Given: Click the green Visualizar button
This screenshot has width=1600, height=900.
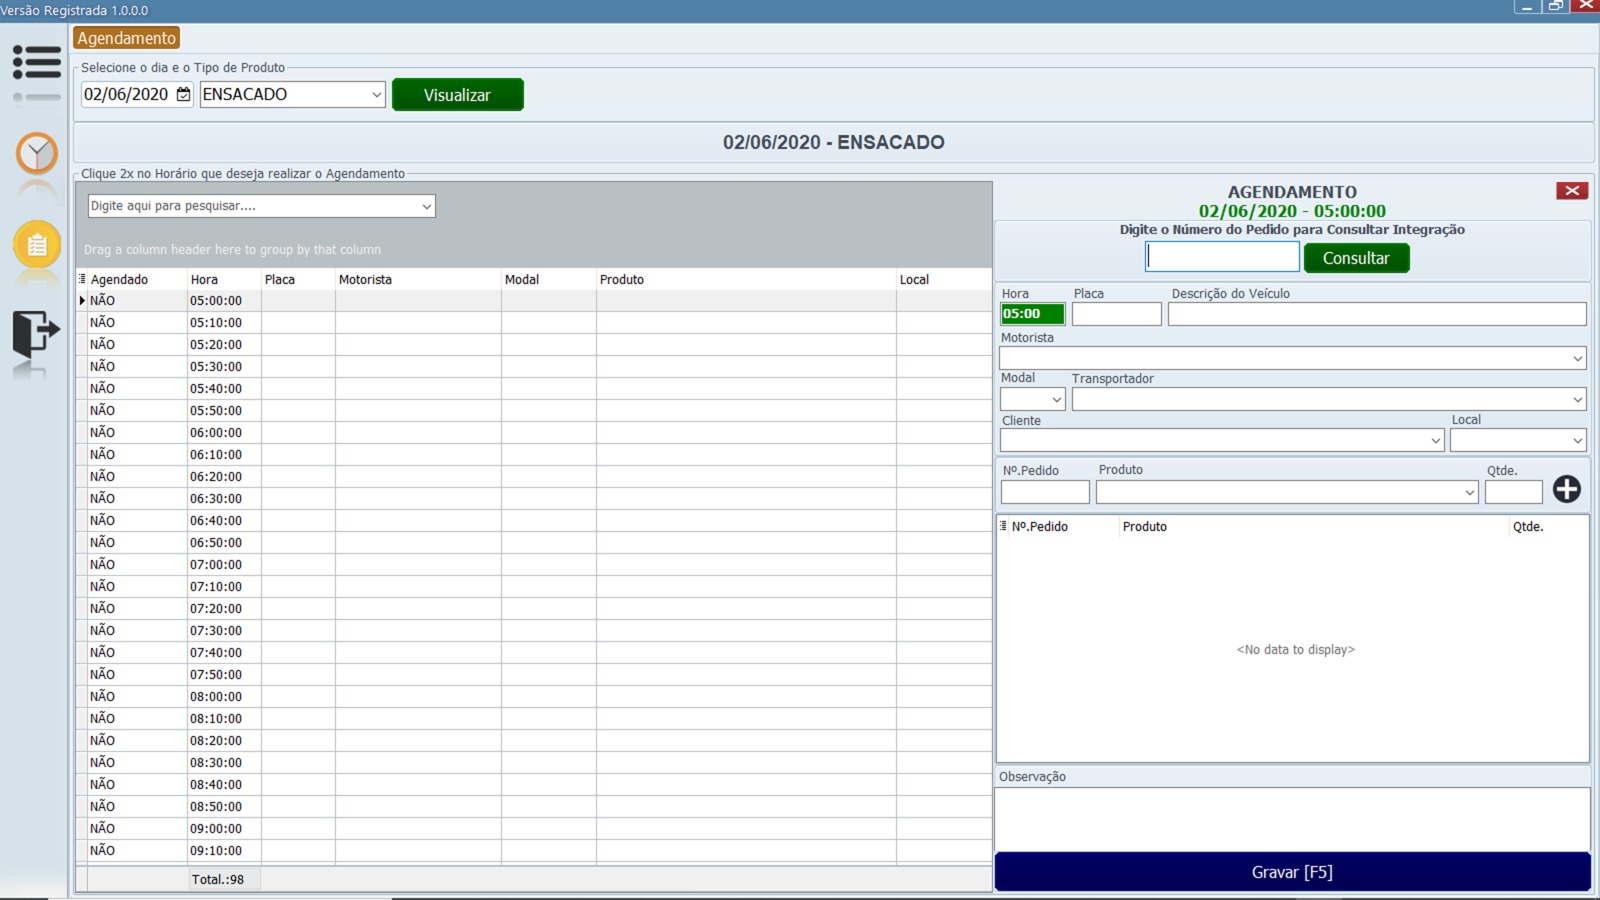Looking at the screenshot, I should (457, 95).
